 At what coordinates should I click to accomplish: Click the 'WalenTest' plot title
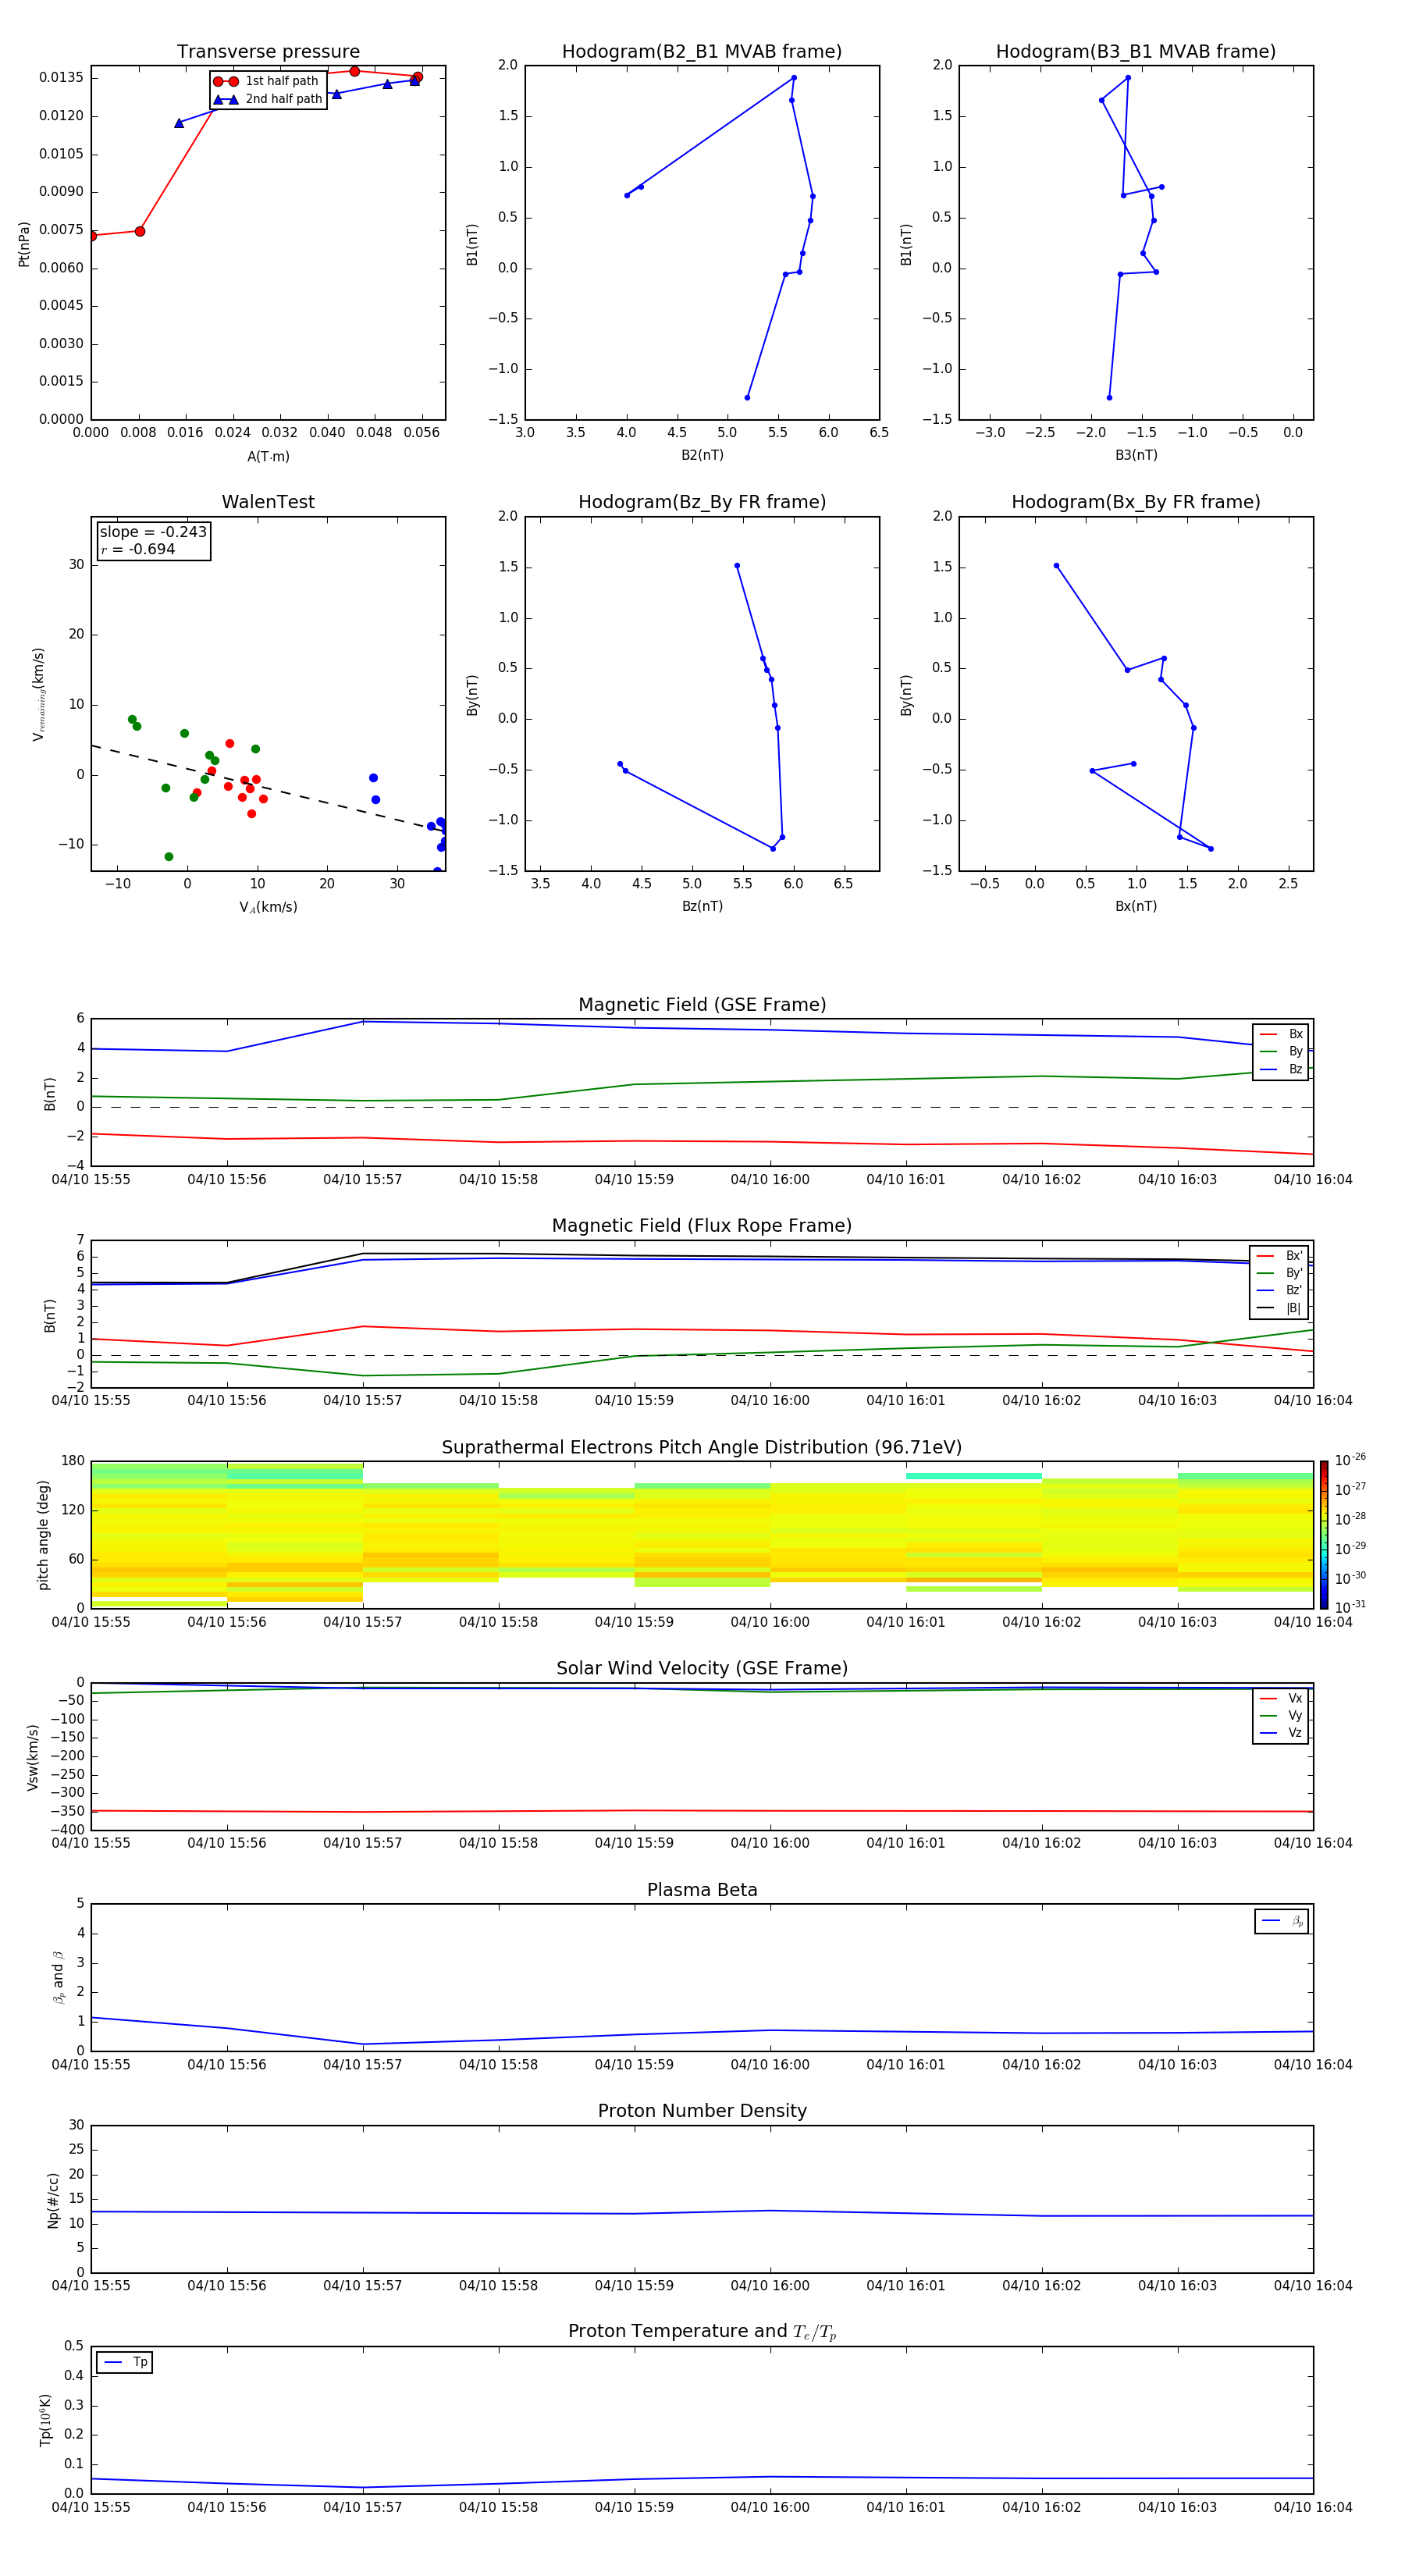click(x=268, y=502)
